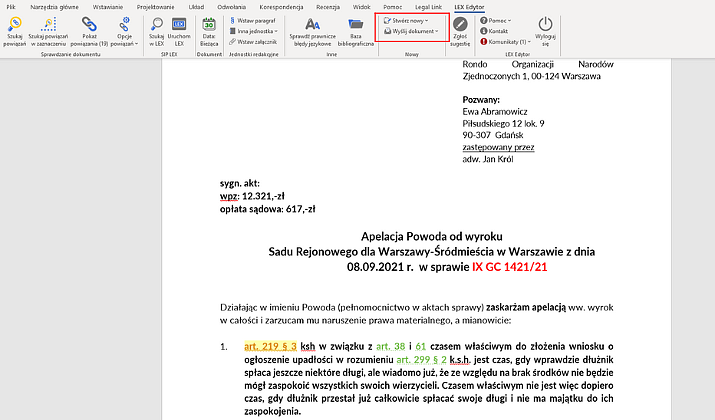The image size is (715, 420).
Task: Click the Wstaw paragraf button
Action: 253,21
